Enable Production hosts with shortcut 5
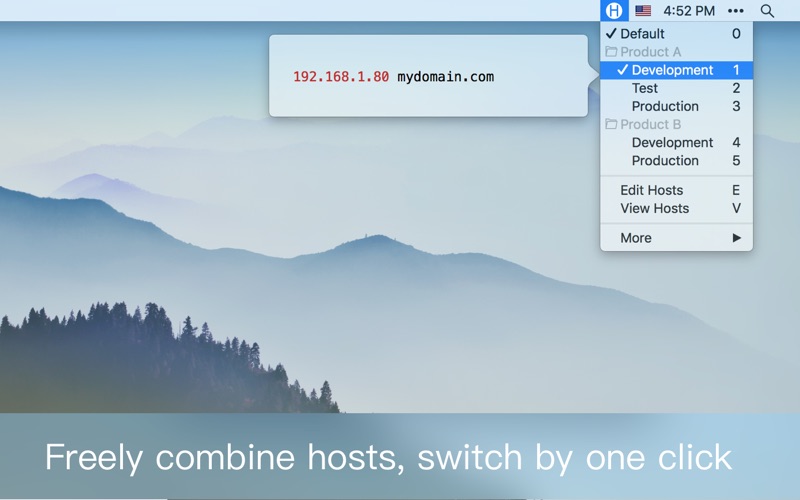The height and width of the screenshot is (500, 800). pos(665,160)
